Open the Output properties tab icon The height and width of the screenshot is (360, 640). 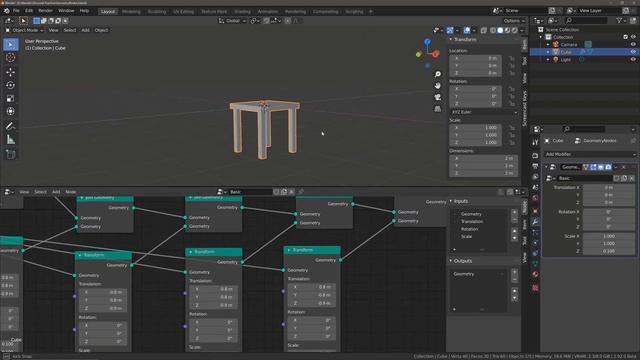[535, 166]
